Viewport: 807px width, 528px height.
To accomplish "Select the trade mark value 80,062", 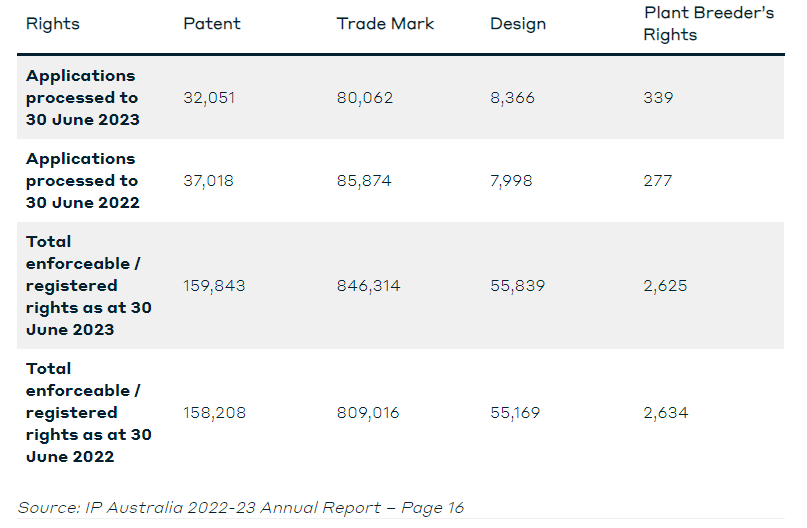I will [365, 98].
